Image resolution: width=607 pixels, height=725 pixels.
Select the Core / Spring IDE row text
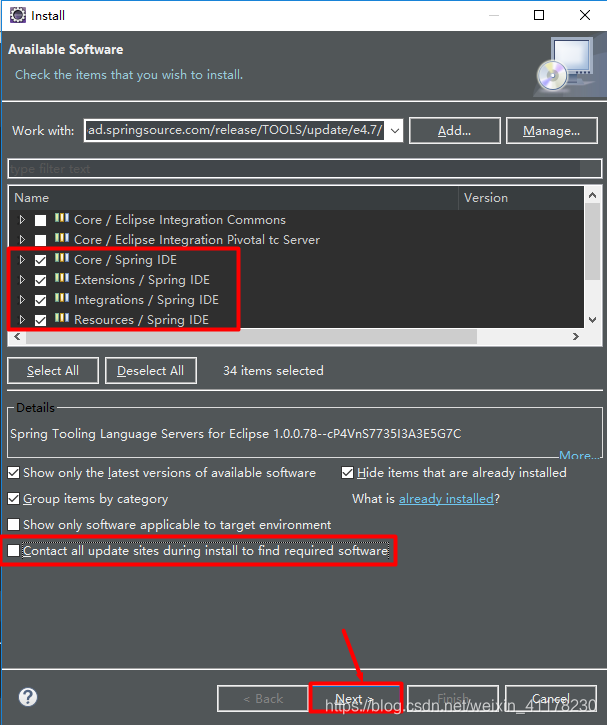coord(125,260)
